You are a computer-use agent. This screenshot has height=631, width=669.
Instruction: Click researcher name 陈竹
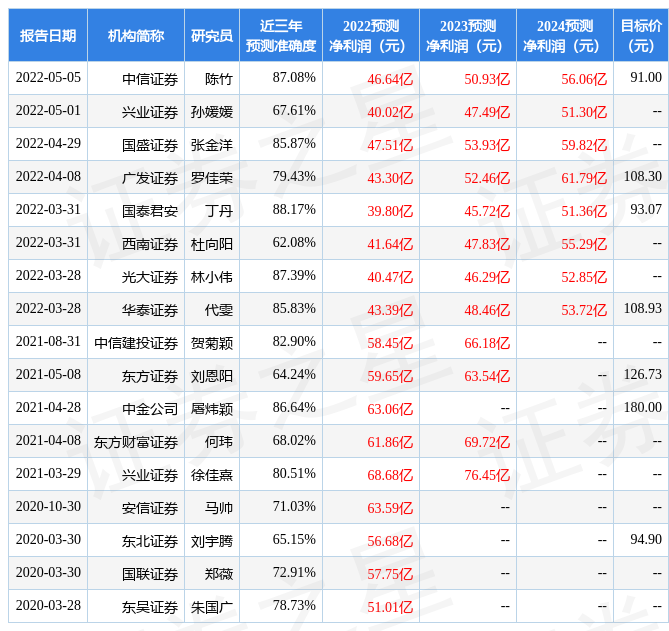219,79
